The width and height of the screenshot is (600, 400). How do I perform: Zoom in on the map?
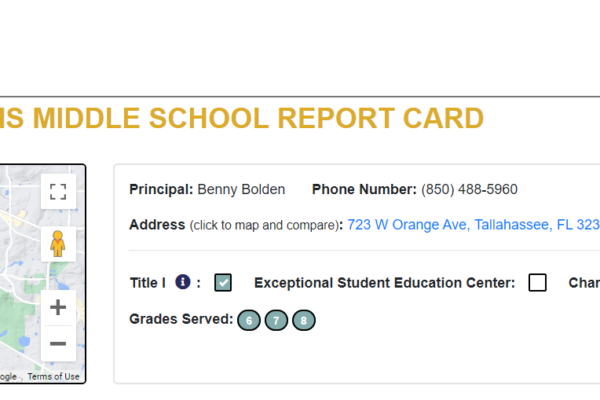58,307
